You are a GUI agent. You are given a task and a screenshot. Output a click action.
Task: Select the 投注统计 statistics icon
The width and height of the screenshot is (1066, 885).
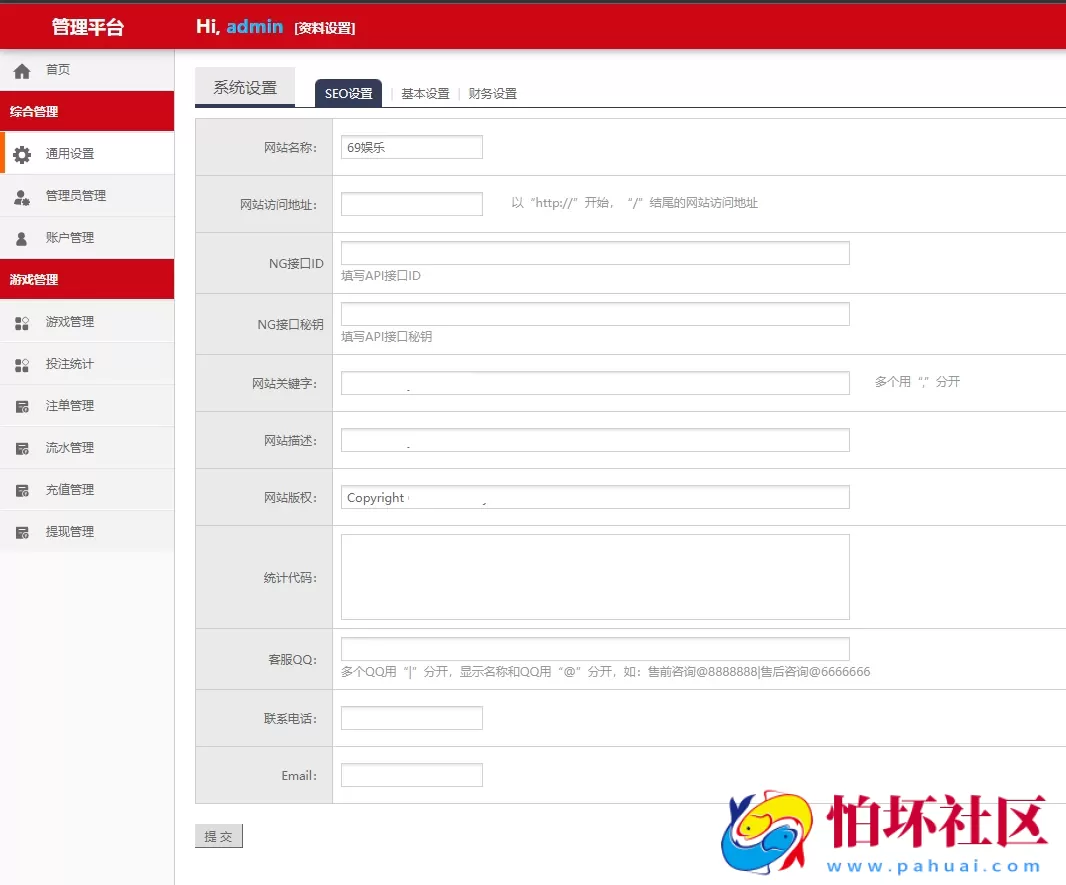(x=22, y=364)
